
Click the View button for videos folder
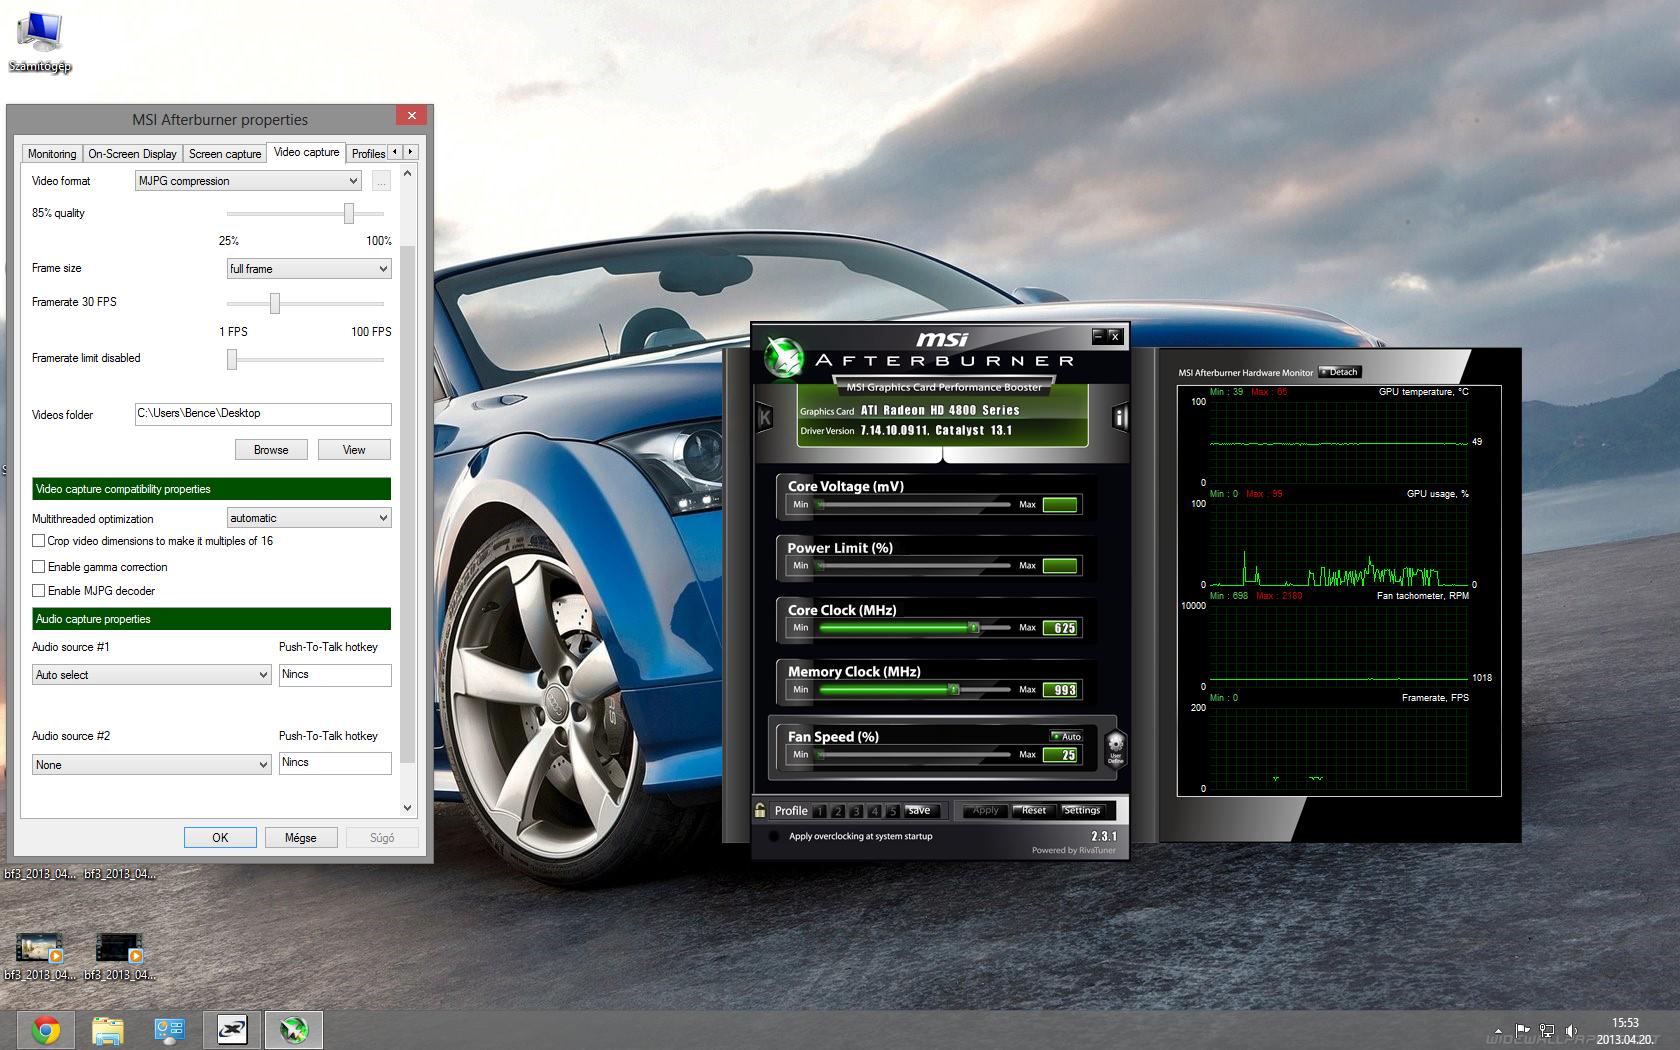point(354,450)
